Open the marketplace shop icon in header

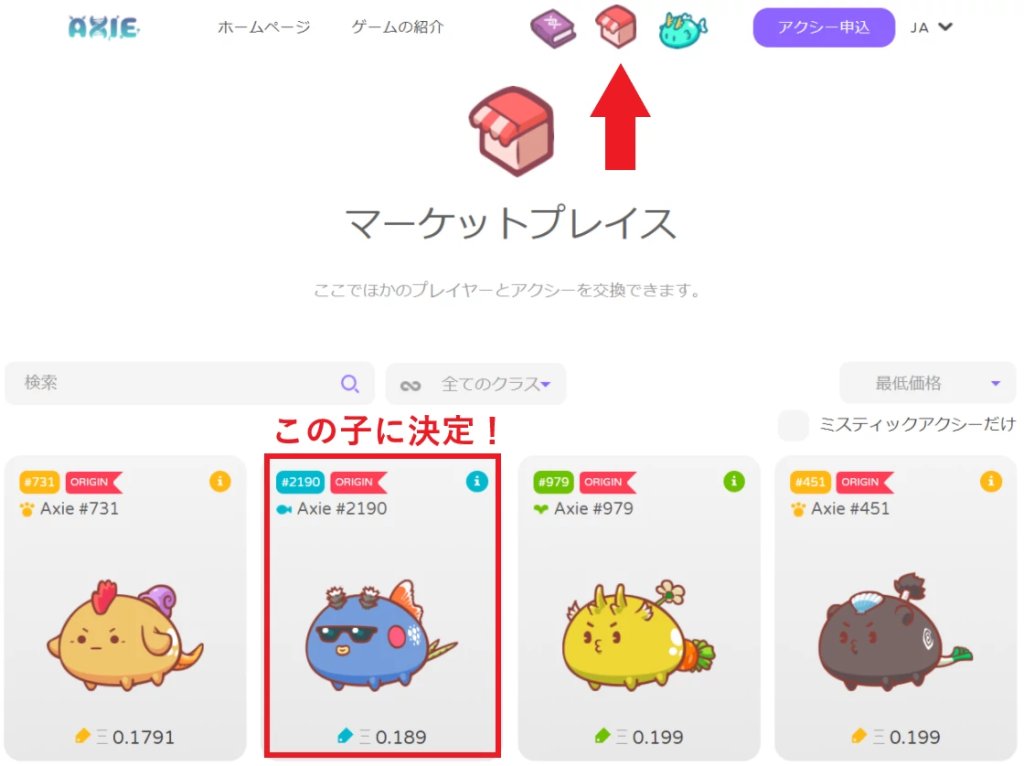(615, 27)
